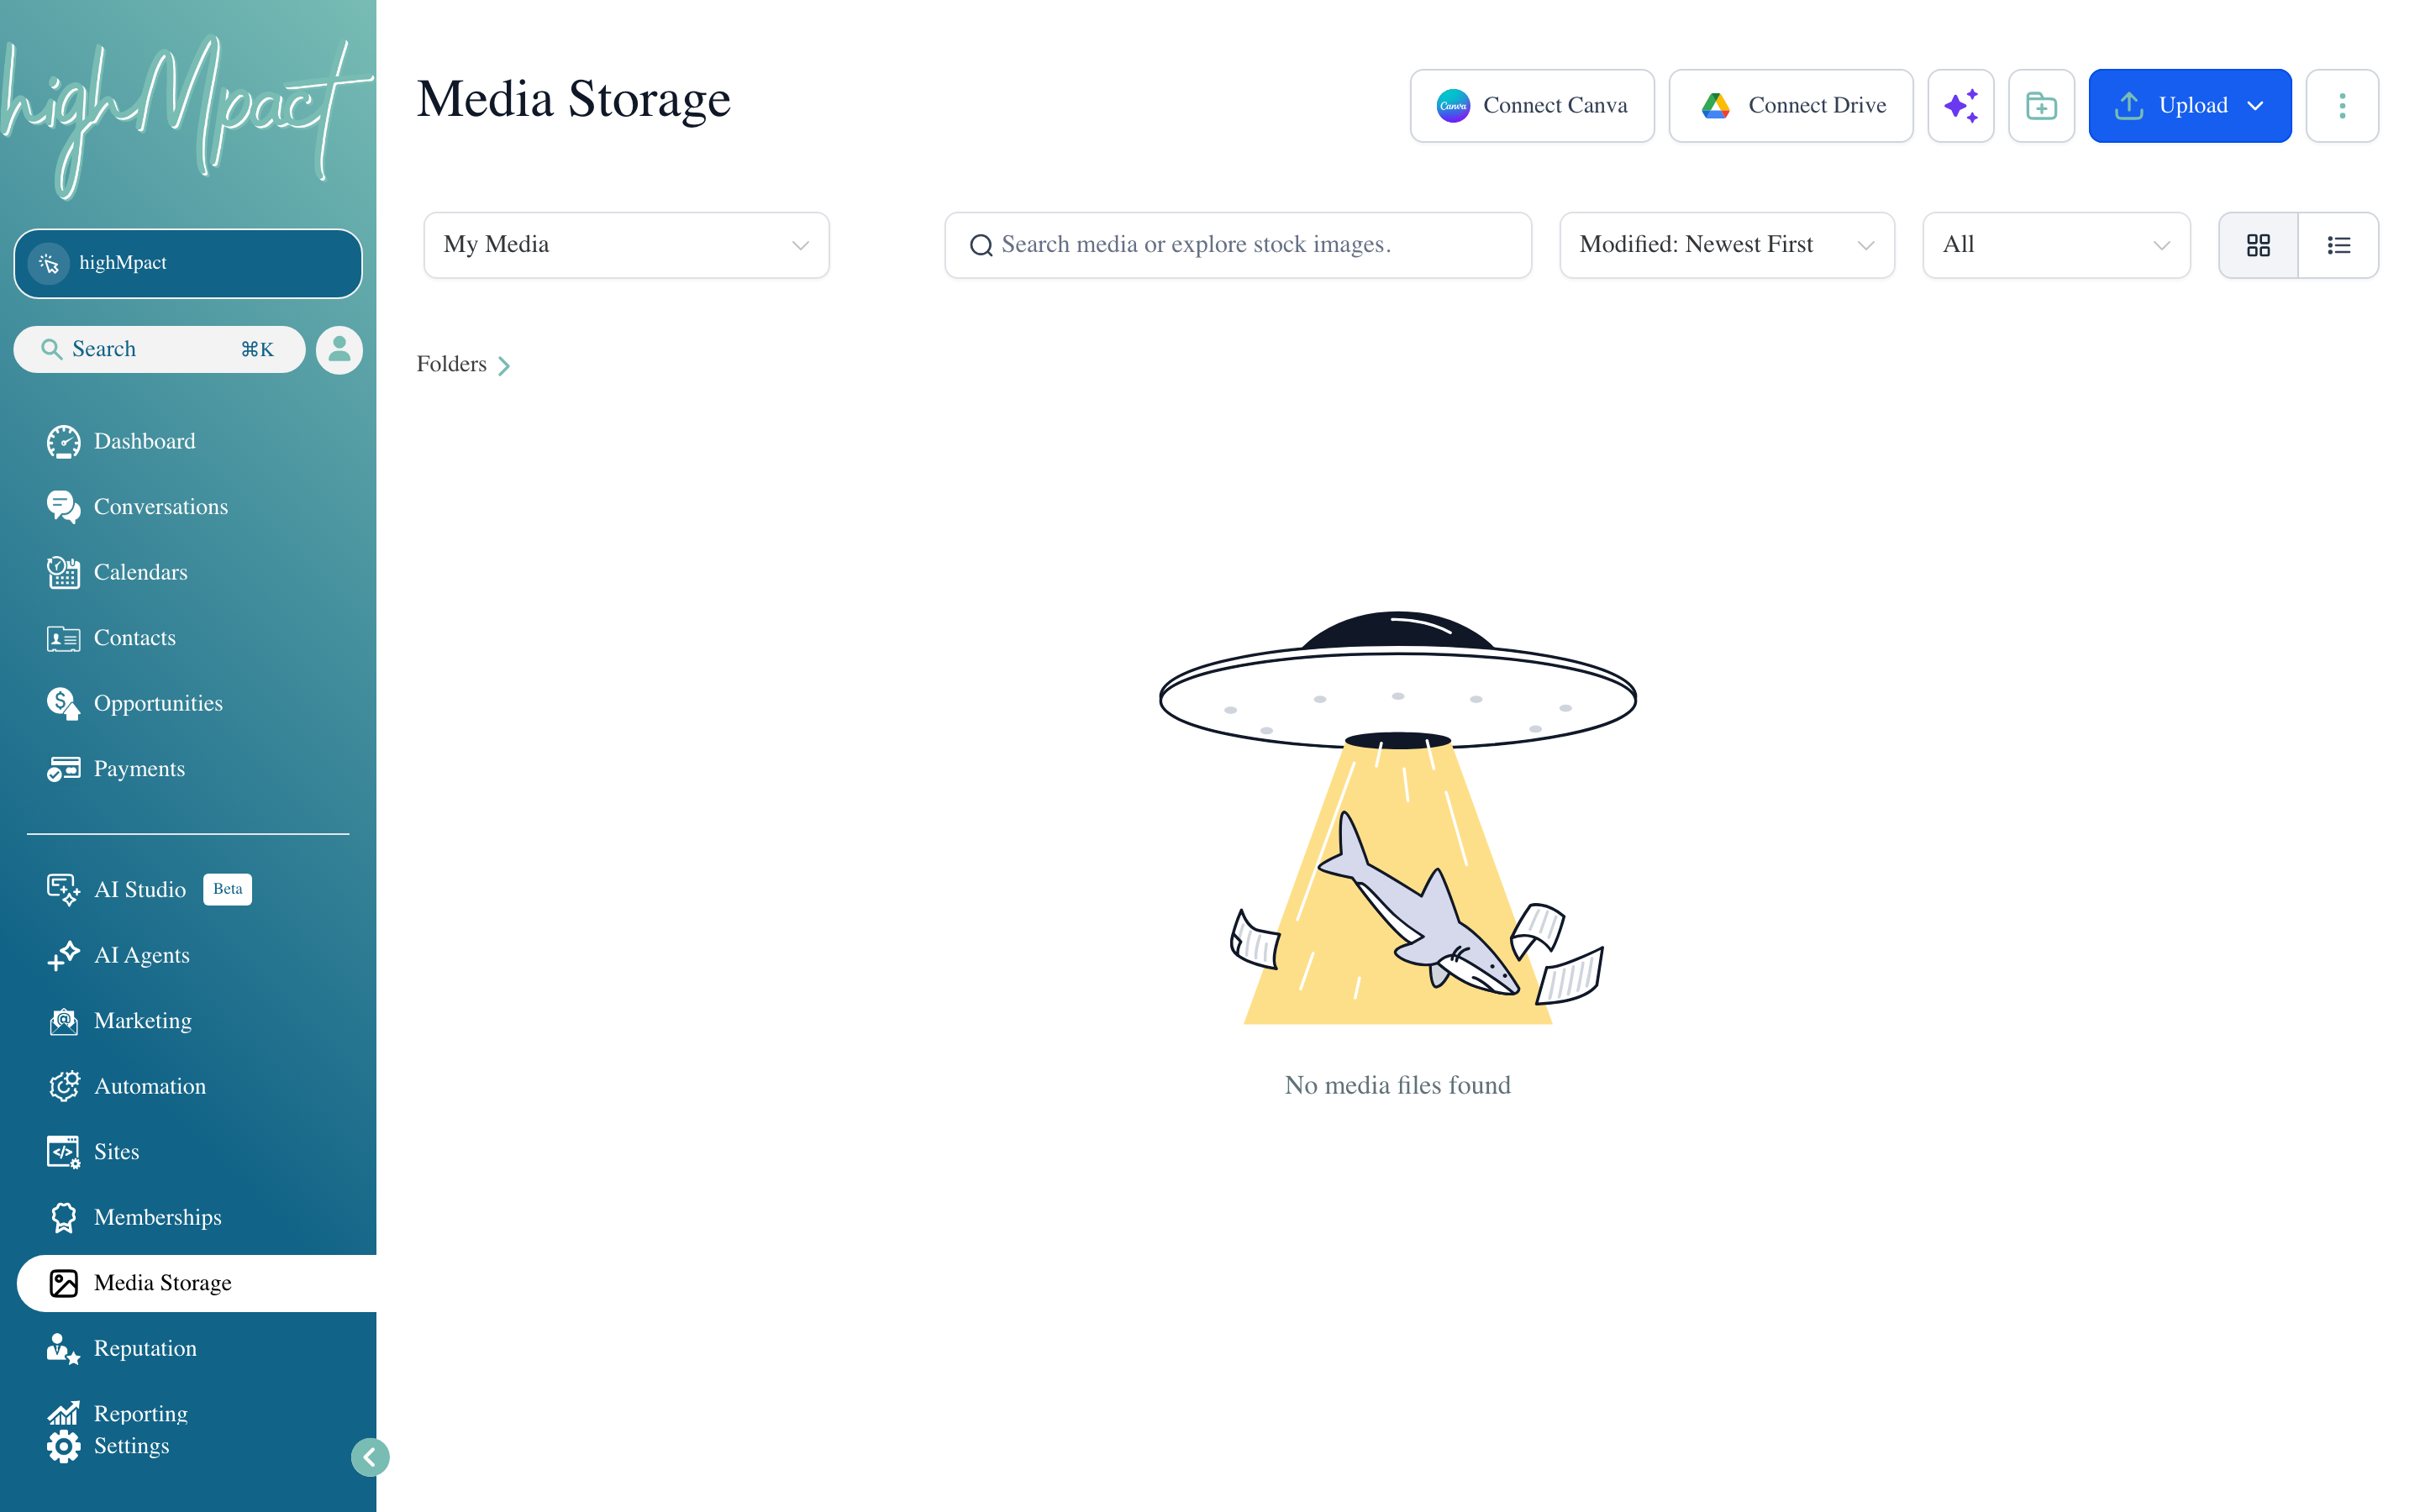
Task: Click the Upload button label
Action: (x=2193, y=106)
